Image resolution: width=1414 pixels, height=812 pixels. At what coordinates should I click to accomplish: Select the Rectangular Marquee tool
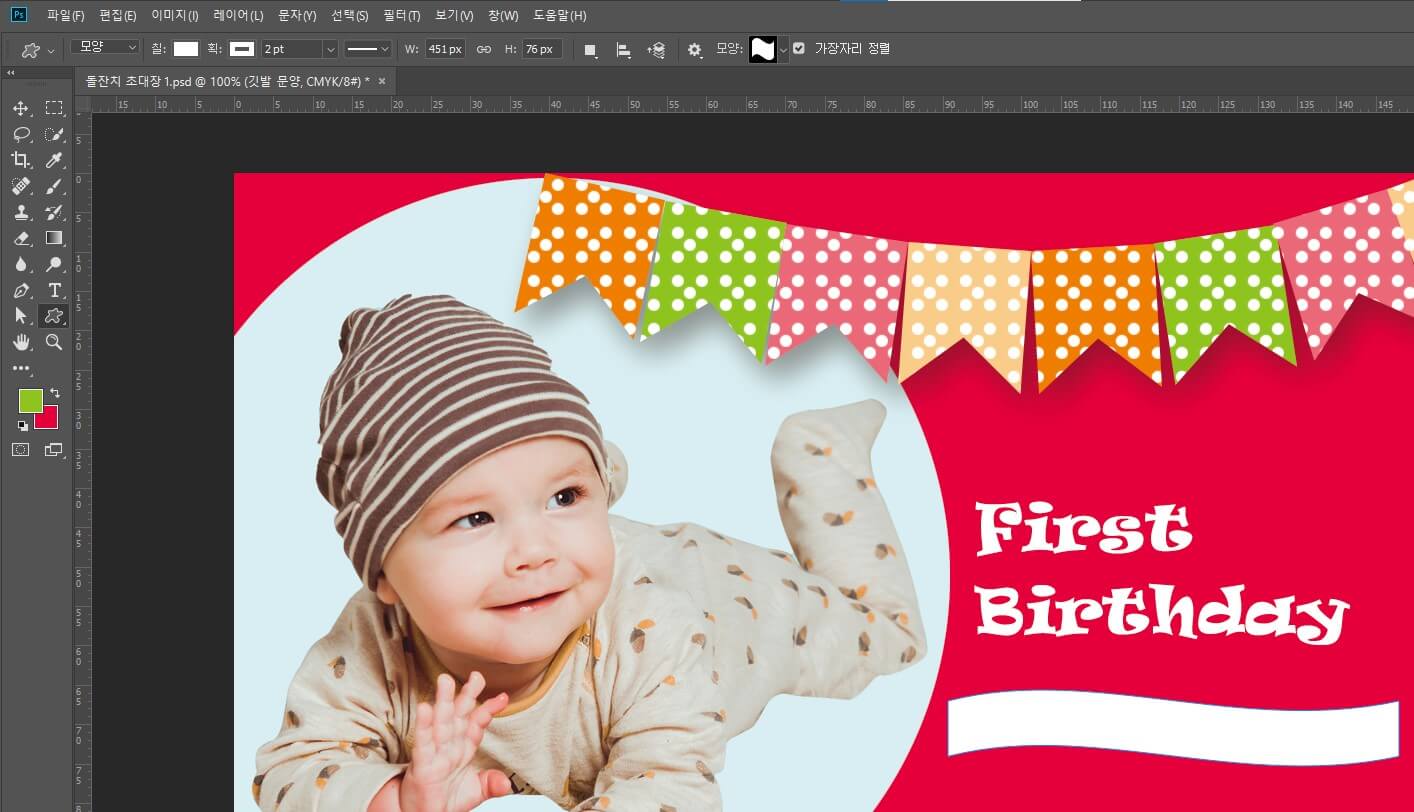click(54, 108)
